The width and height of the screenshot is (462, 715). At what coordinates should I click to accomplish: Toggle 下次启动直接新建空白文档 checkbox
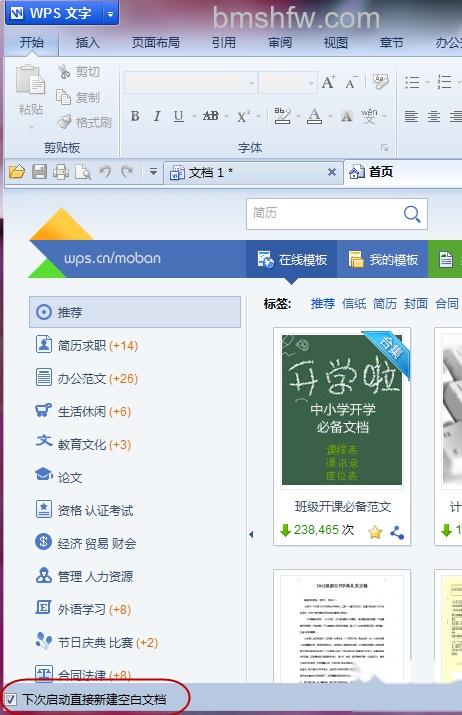click(11, 699)
